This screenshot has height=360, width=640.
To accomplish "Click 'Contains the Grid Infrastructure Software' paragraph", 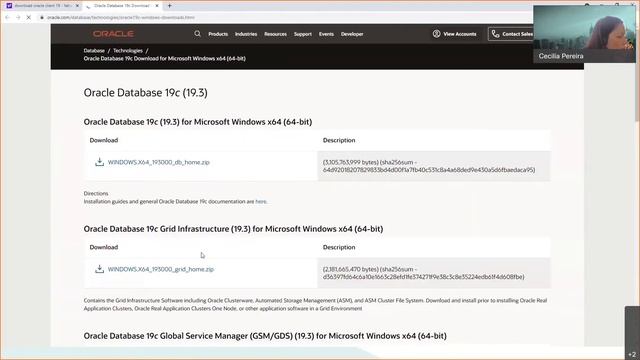I will [x=315, y=304].
